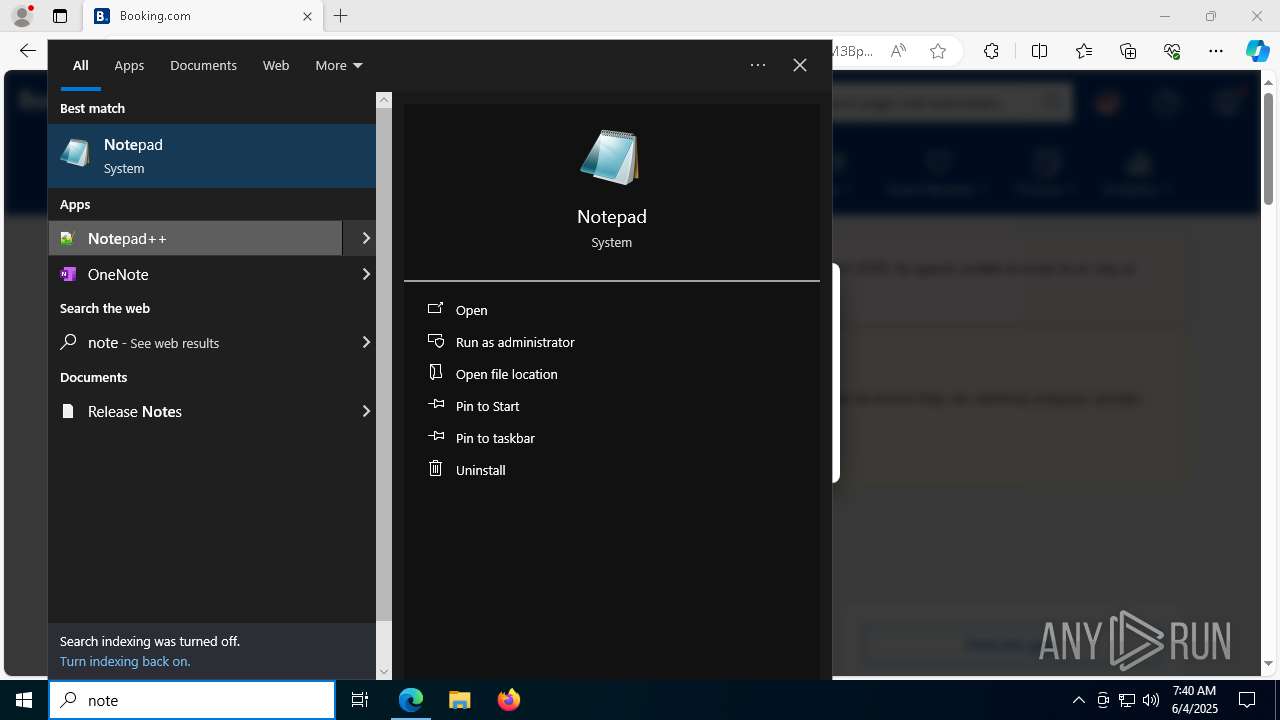The height and width of the screenshot is (720, 1280).
Task: Open Edge Collections icon
Action: 1128,51
